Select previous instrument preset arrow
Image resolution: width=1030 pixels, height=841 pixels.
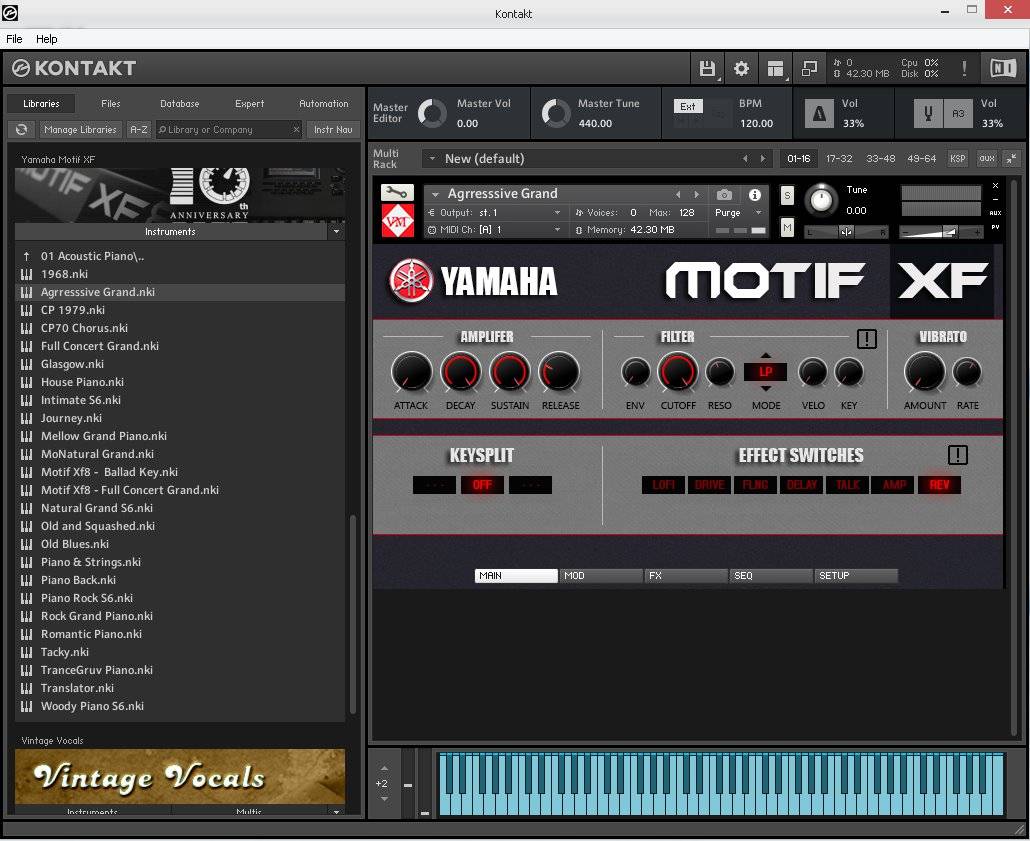point(678,194)
